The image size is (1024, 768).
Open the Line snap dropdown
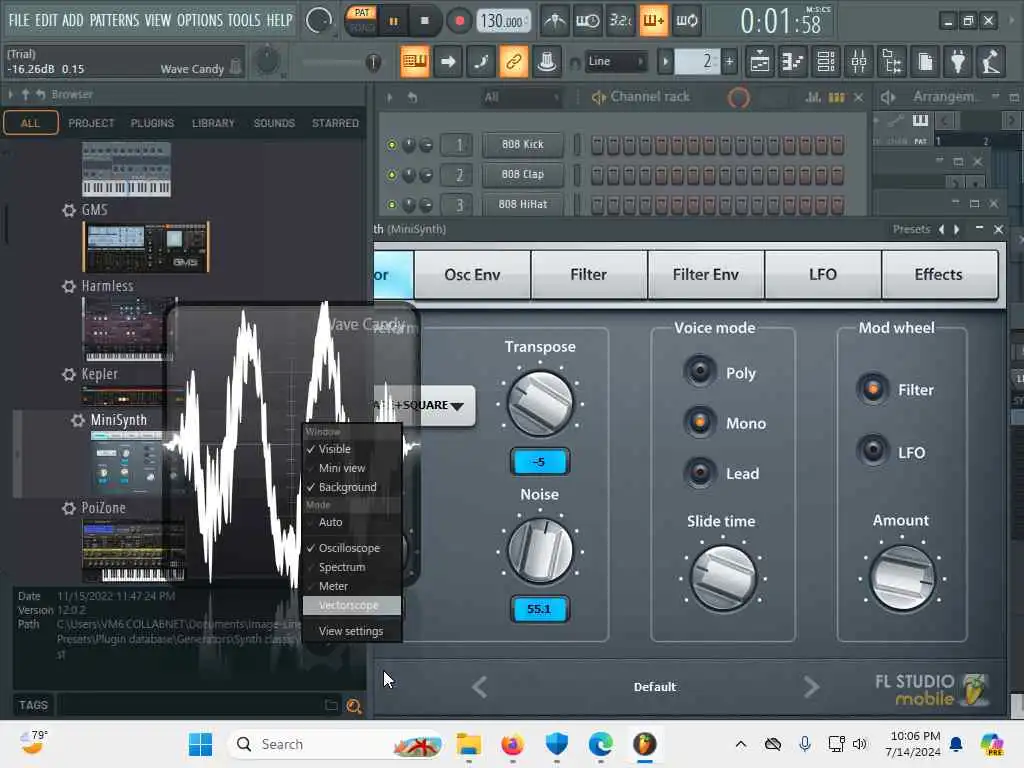[x=615, y=61]
